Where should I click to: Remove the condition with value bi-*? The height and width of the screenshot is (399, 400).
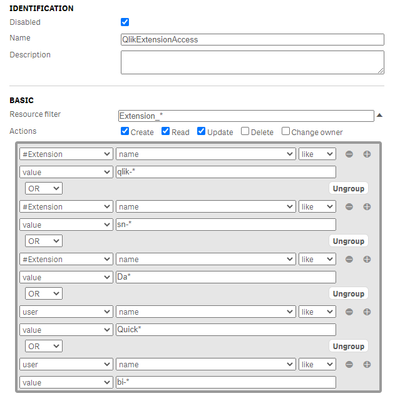tap(349, 364)
